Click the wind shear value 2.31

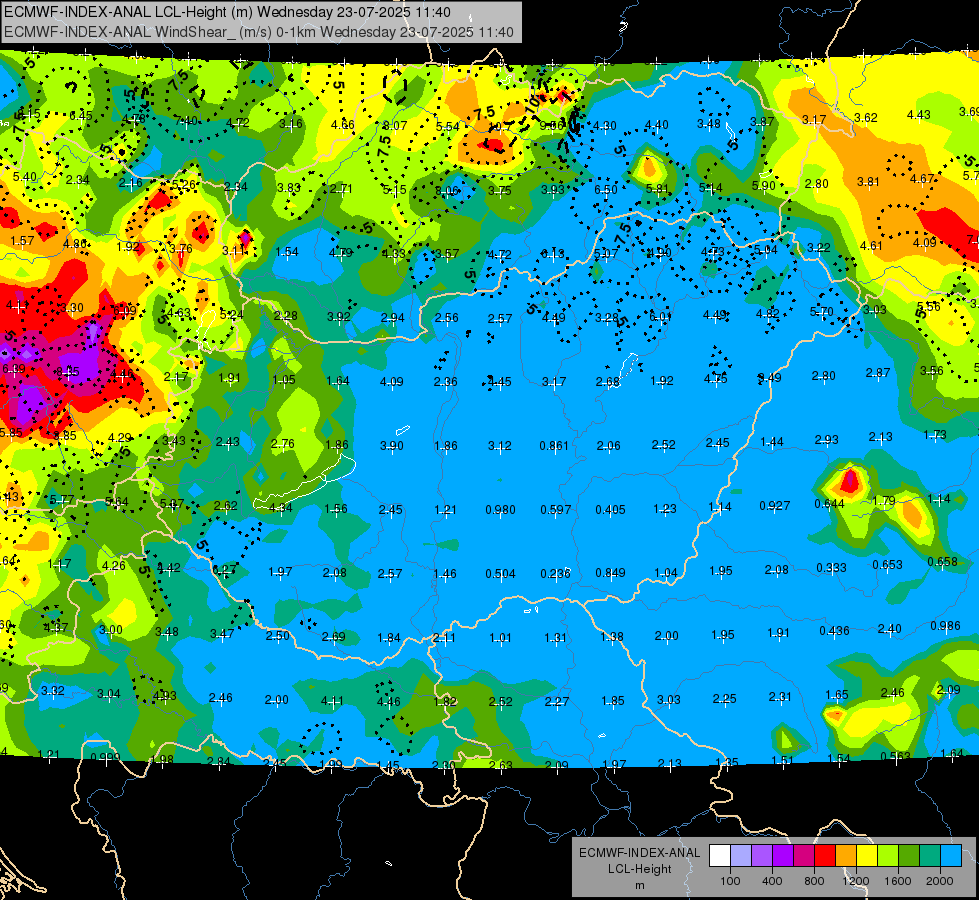click(780, 696)
